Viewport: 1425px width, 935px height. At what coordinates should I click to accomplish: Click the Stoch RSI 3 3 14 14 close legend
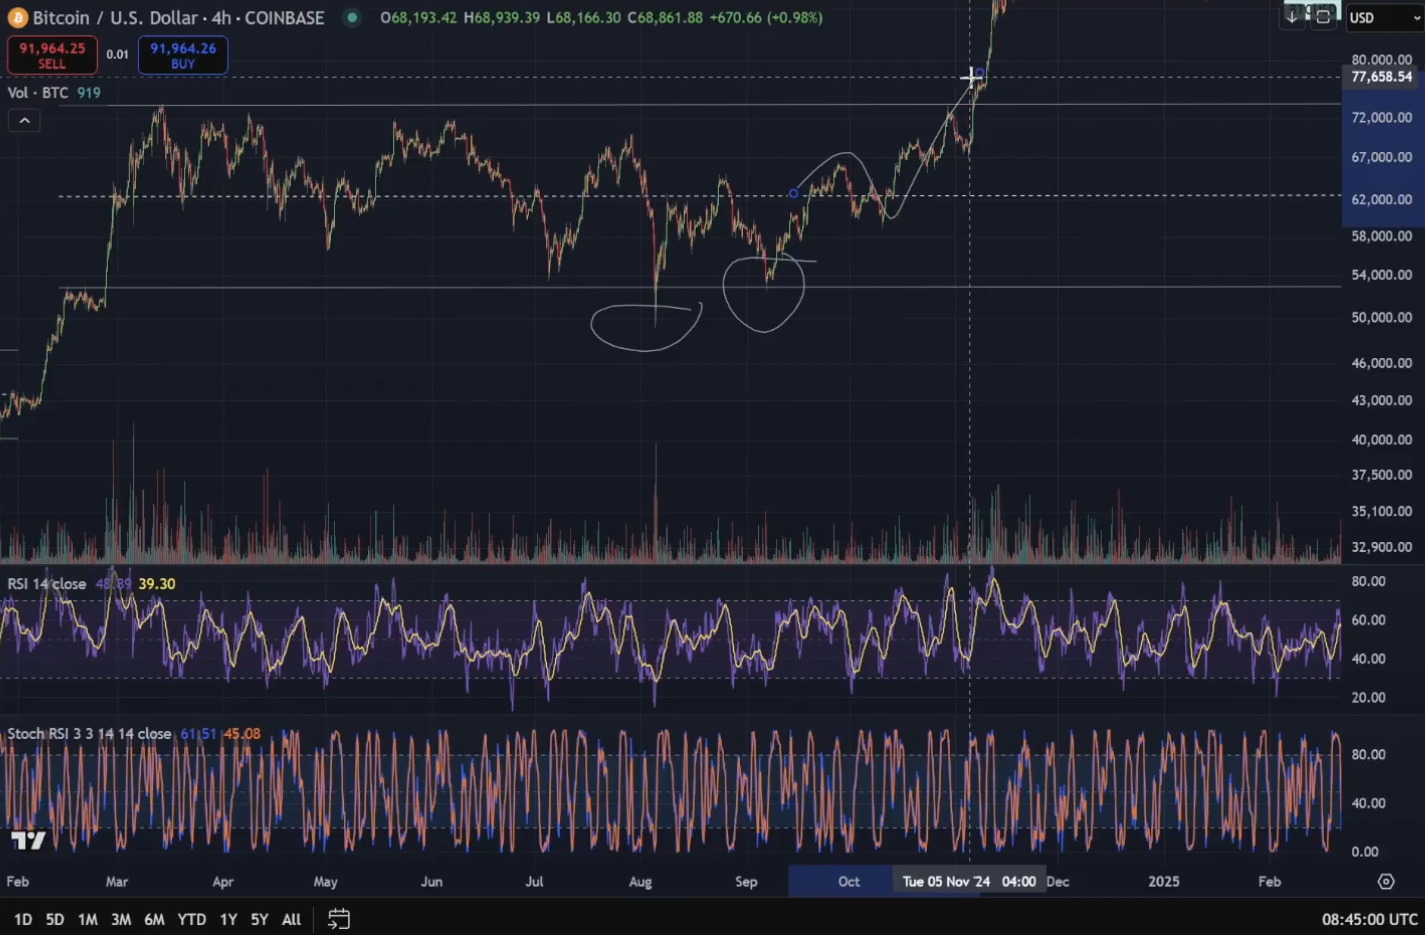click(x=89, y=734)
